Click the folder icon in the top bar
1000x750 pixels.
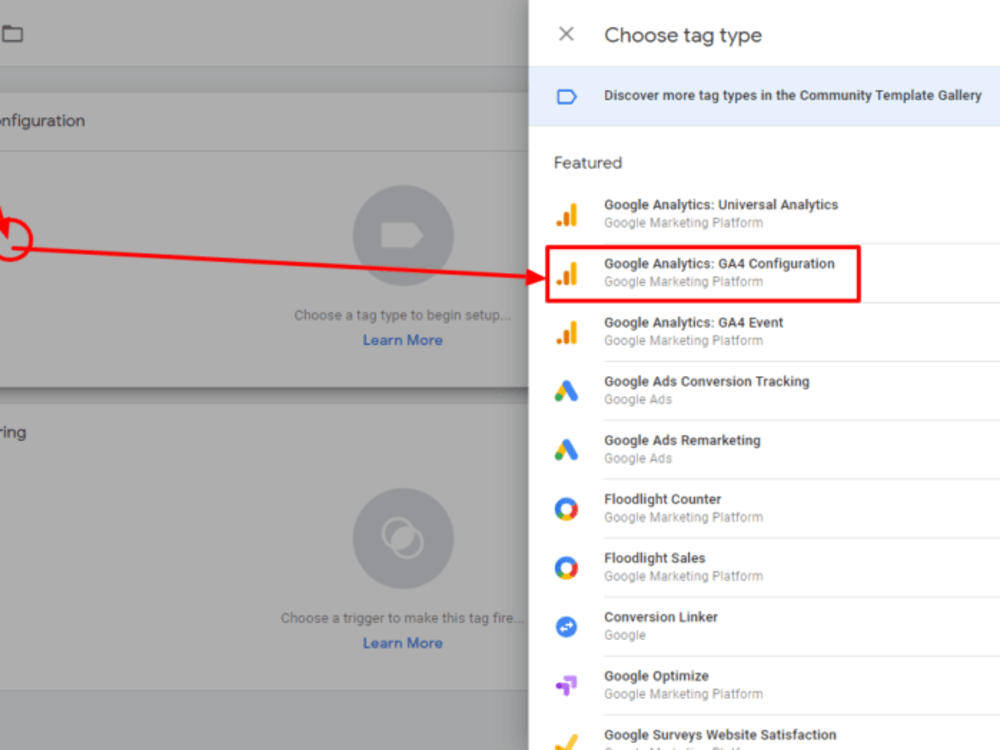point(12,33)
